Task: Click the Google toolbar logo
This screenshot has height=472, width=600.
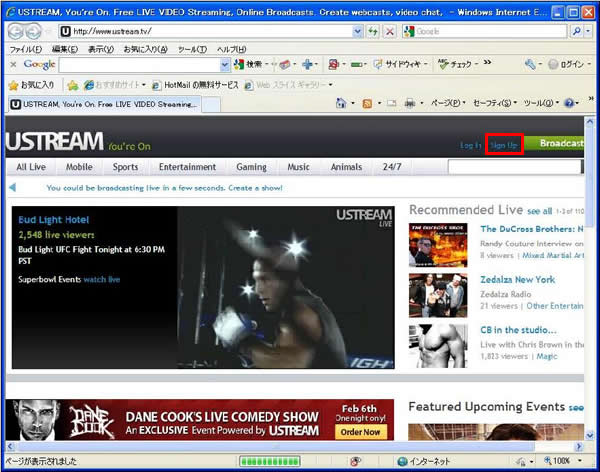Action: click(39, 65)
